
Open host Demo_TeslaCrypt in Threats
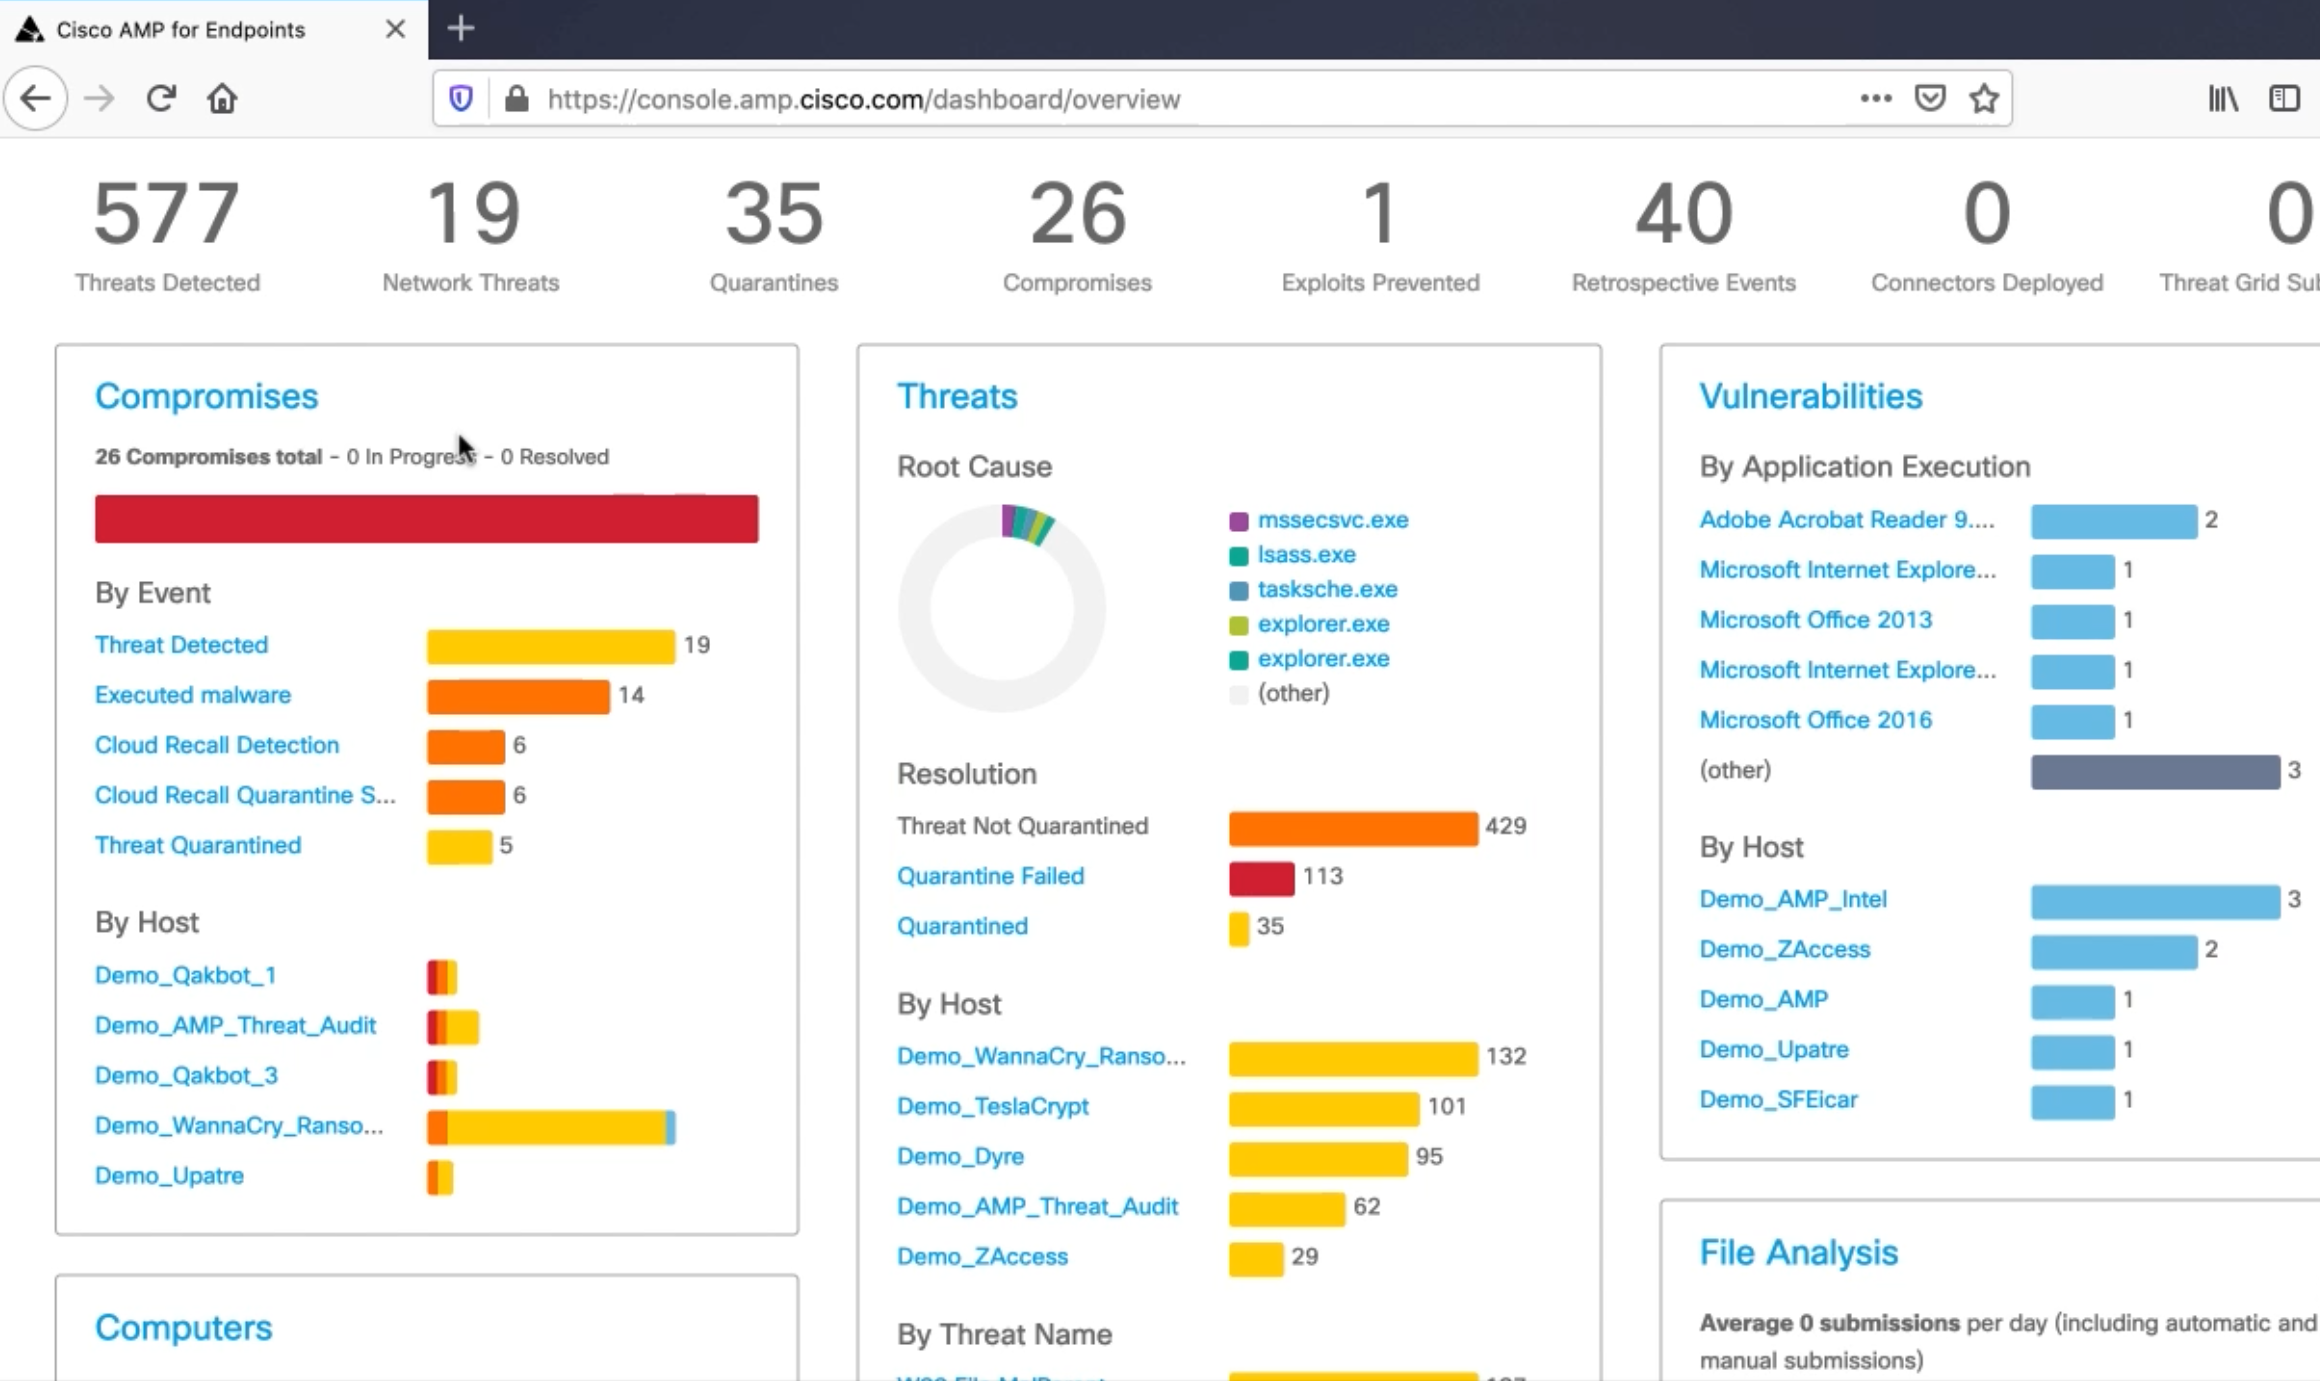pos(992,1106)
